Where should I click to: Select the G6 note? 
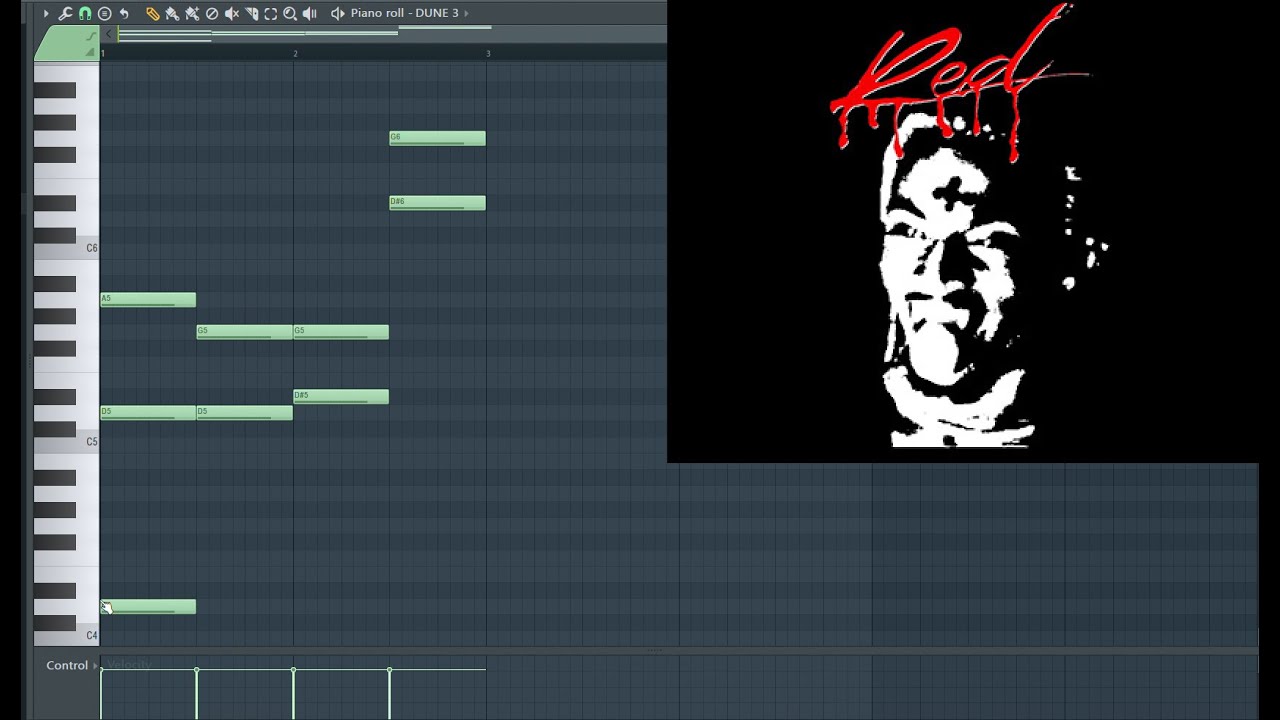(437, 138)
